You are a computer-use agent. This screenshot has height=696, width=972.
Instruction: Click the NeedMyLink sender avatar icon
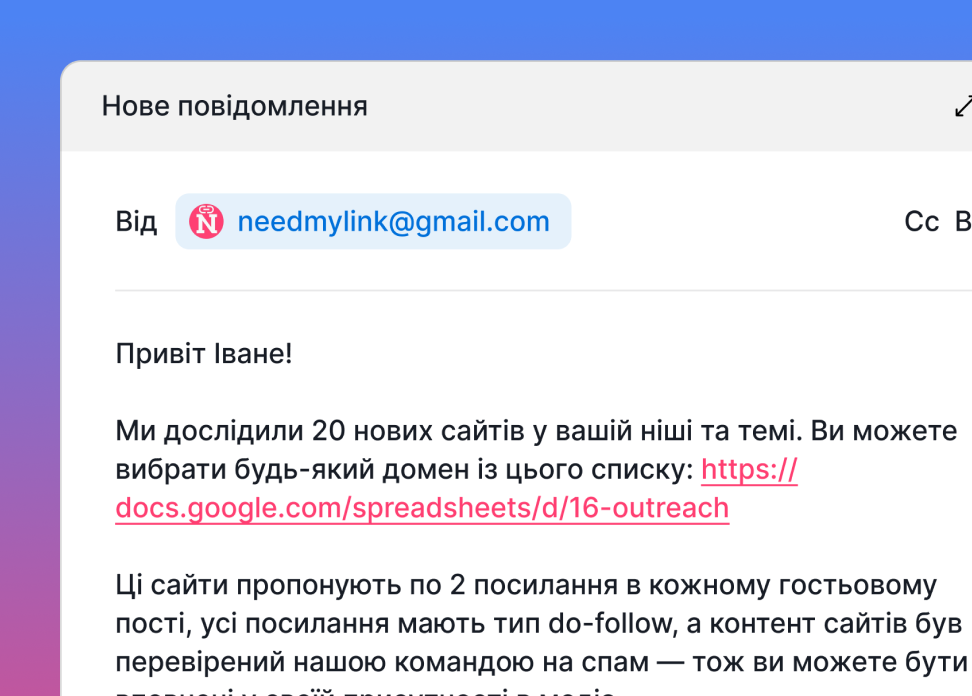click(x=206, y=221)
